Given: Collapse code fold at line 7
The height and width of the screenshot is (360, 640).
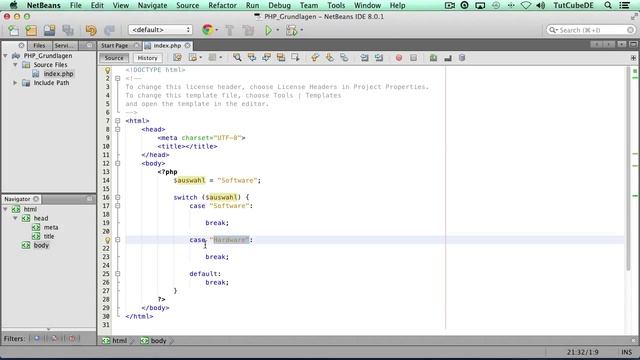Looking at the screenshot, I should click(x=118, y=121).
